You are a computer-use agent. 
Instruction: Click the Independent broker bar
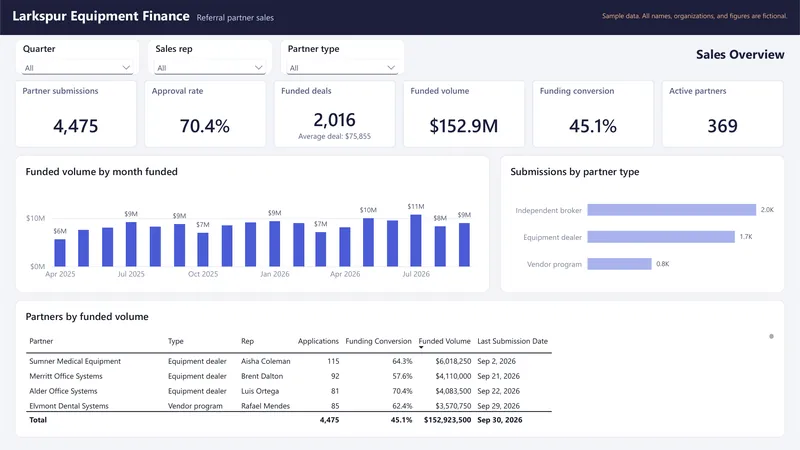(x=671, y=210)
